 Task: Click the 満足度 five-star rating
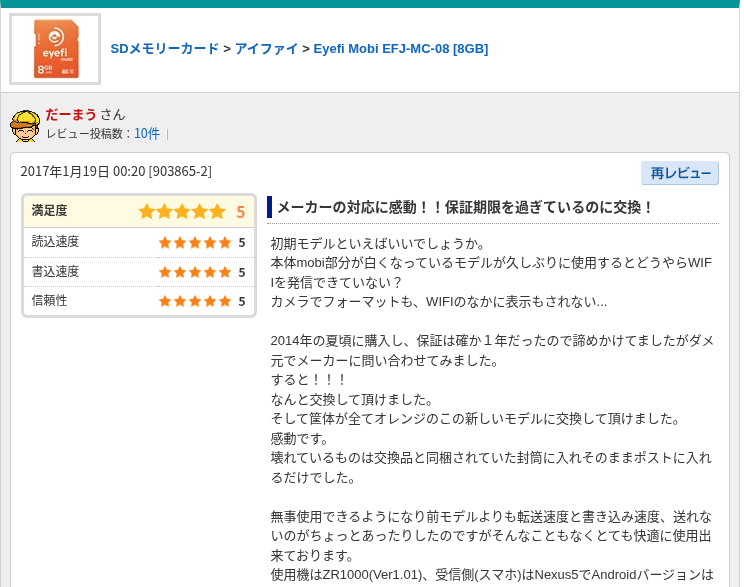pos(182,211)
